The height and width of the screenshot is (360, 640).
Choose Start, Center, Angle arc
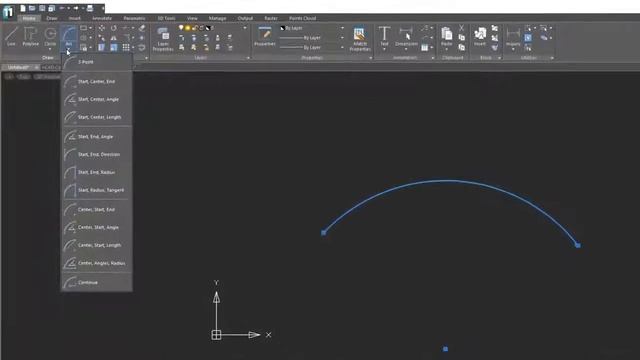[x=97, y=99]
